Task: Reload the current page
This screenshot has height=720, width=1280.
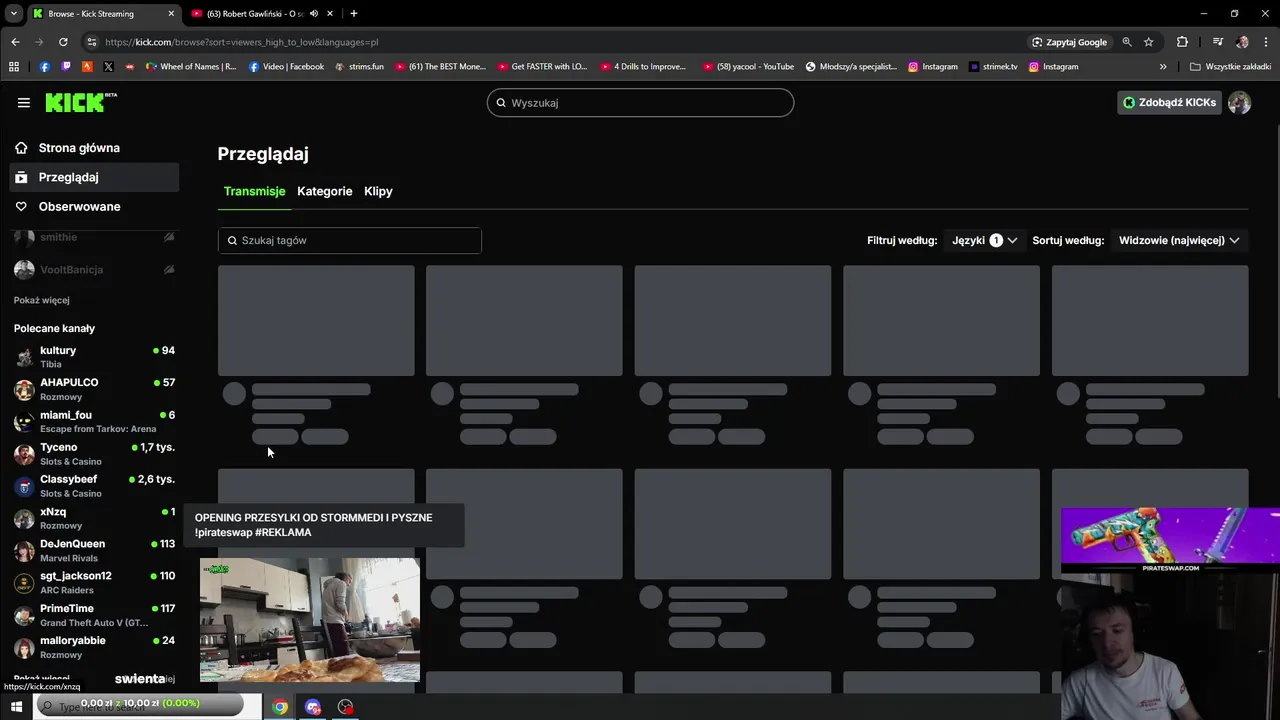Action: click(x=63, y=42)
